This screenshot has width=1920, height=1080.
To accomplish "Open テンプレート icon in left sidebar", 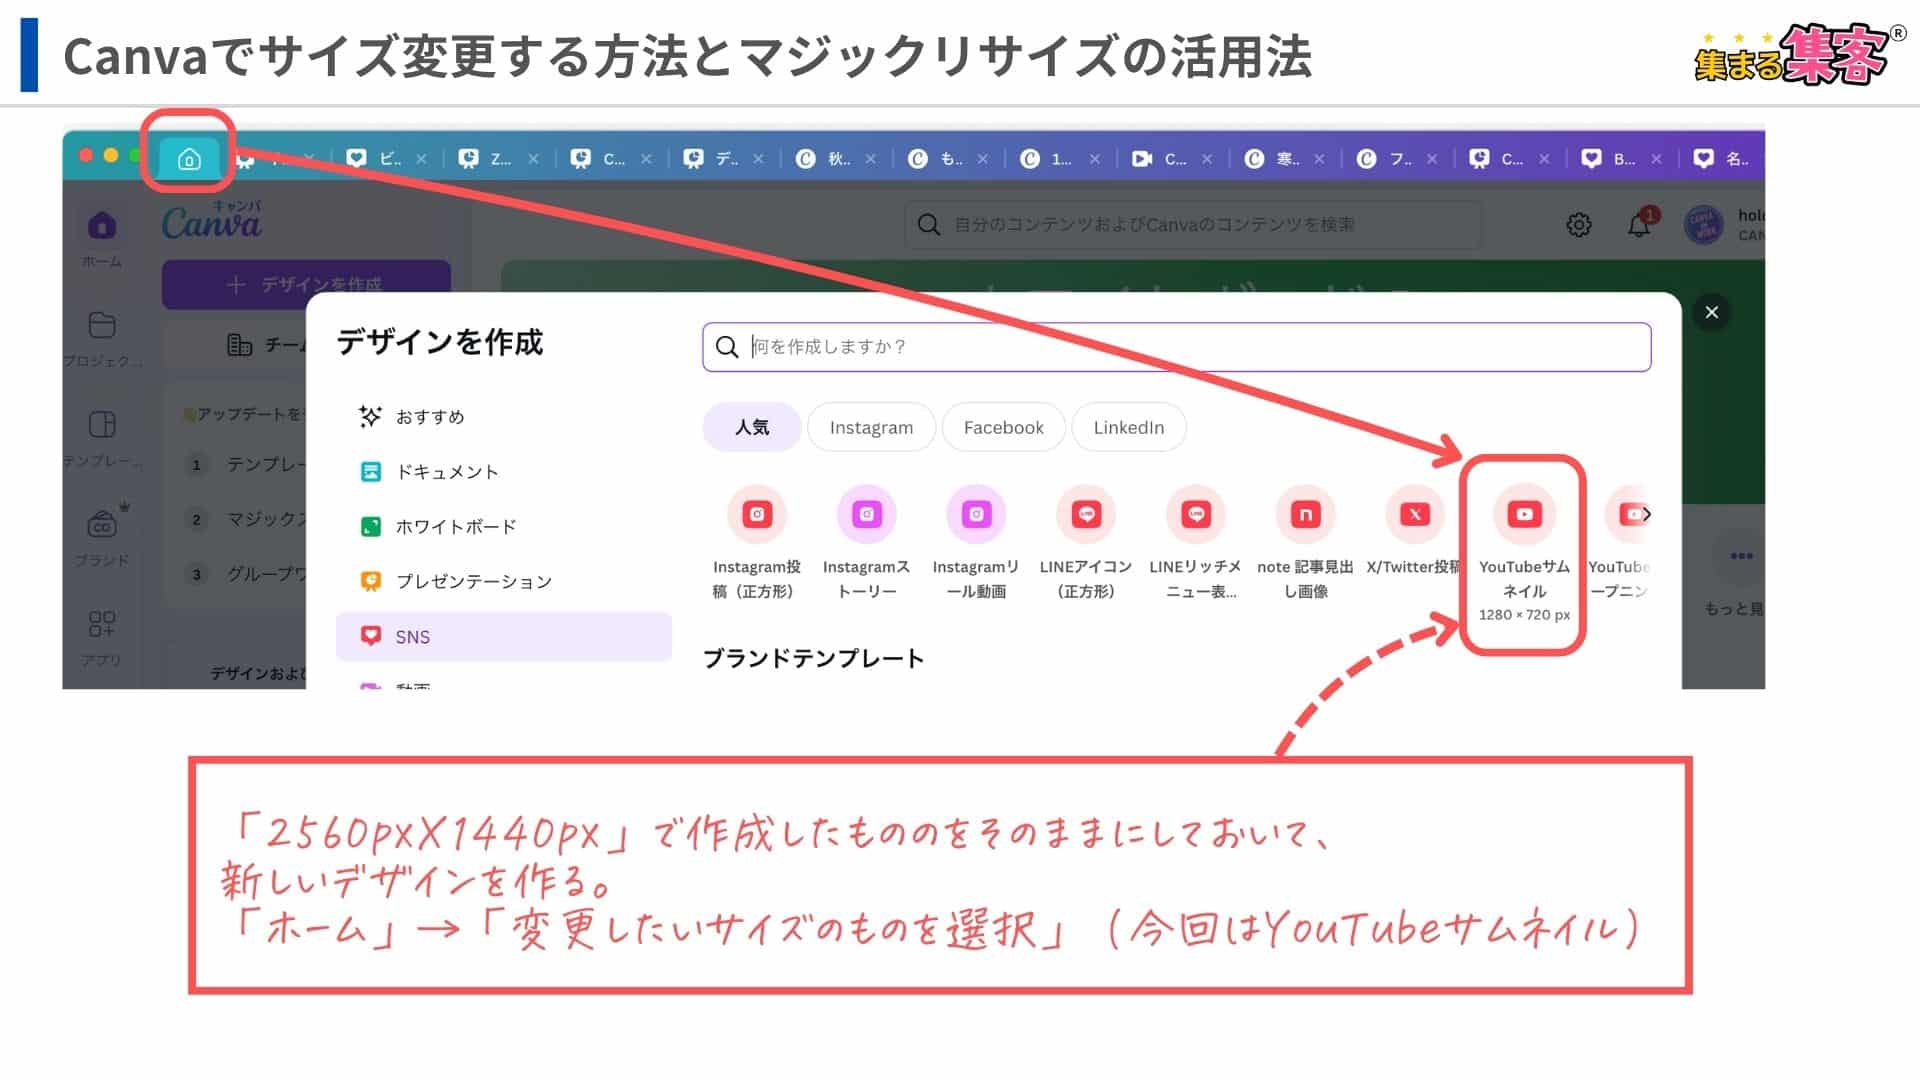I will click(102, 424).
